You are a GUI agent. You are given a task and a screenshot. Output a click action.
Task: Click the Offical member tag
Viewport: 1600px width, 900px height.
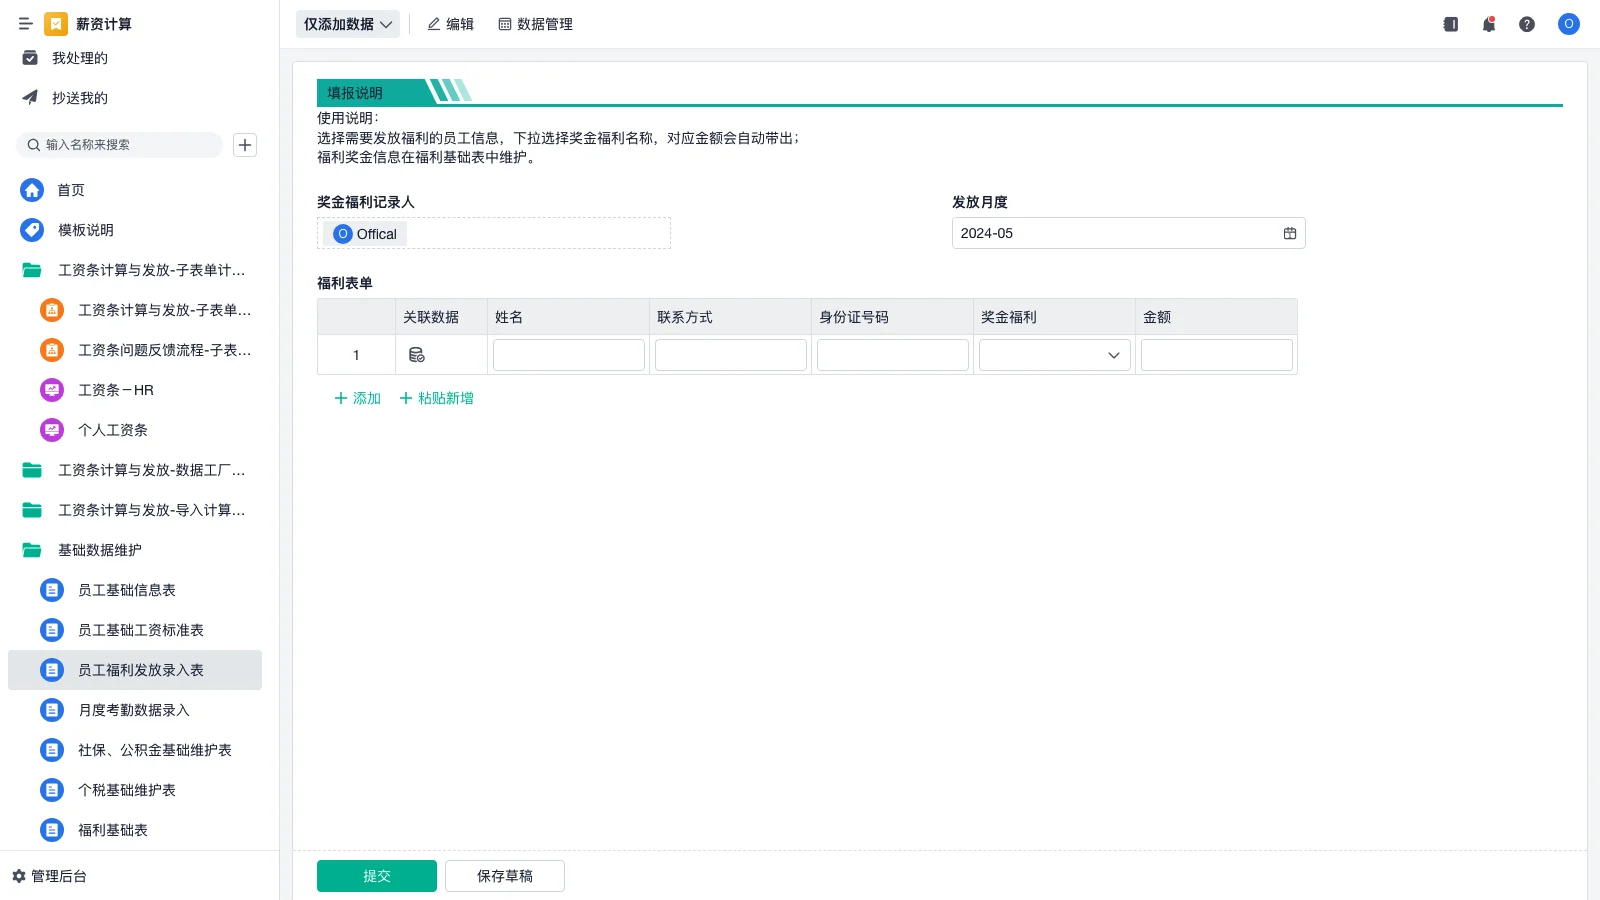(365, 234)
